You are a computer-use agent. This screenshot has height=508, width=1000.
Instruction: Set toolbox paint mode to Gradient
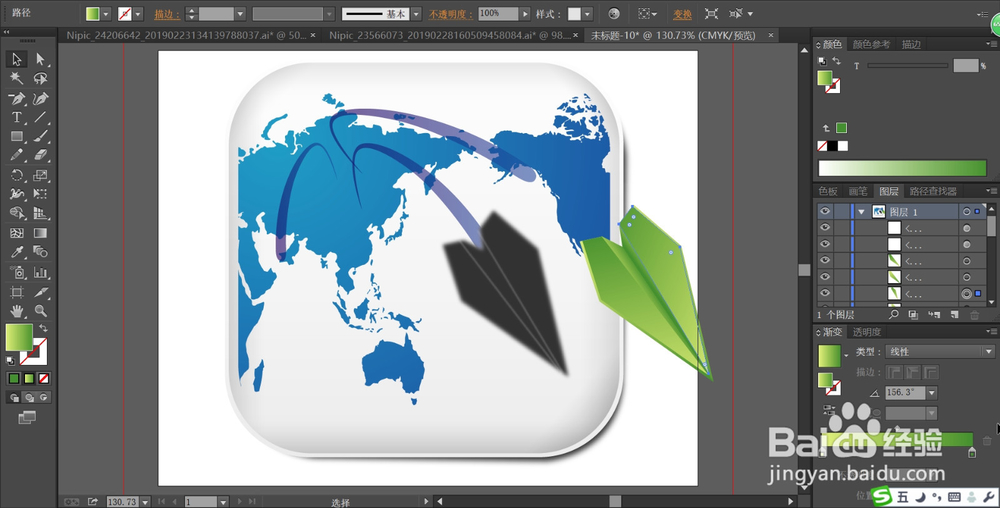pyautogui.click(x=29, y=379)
